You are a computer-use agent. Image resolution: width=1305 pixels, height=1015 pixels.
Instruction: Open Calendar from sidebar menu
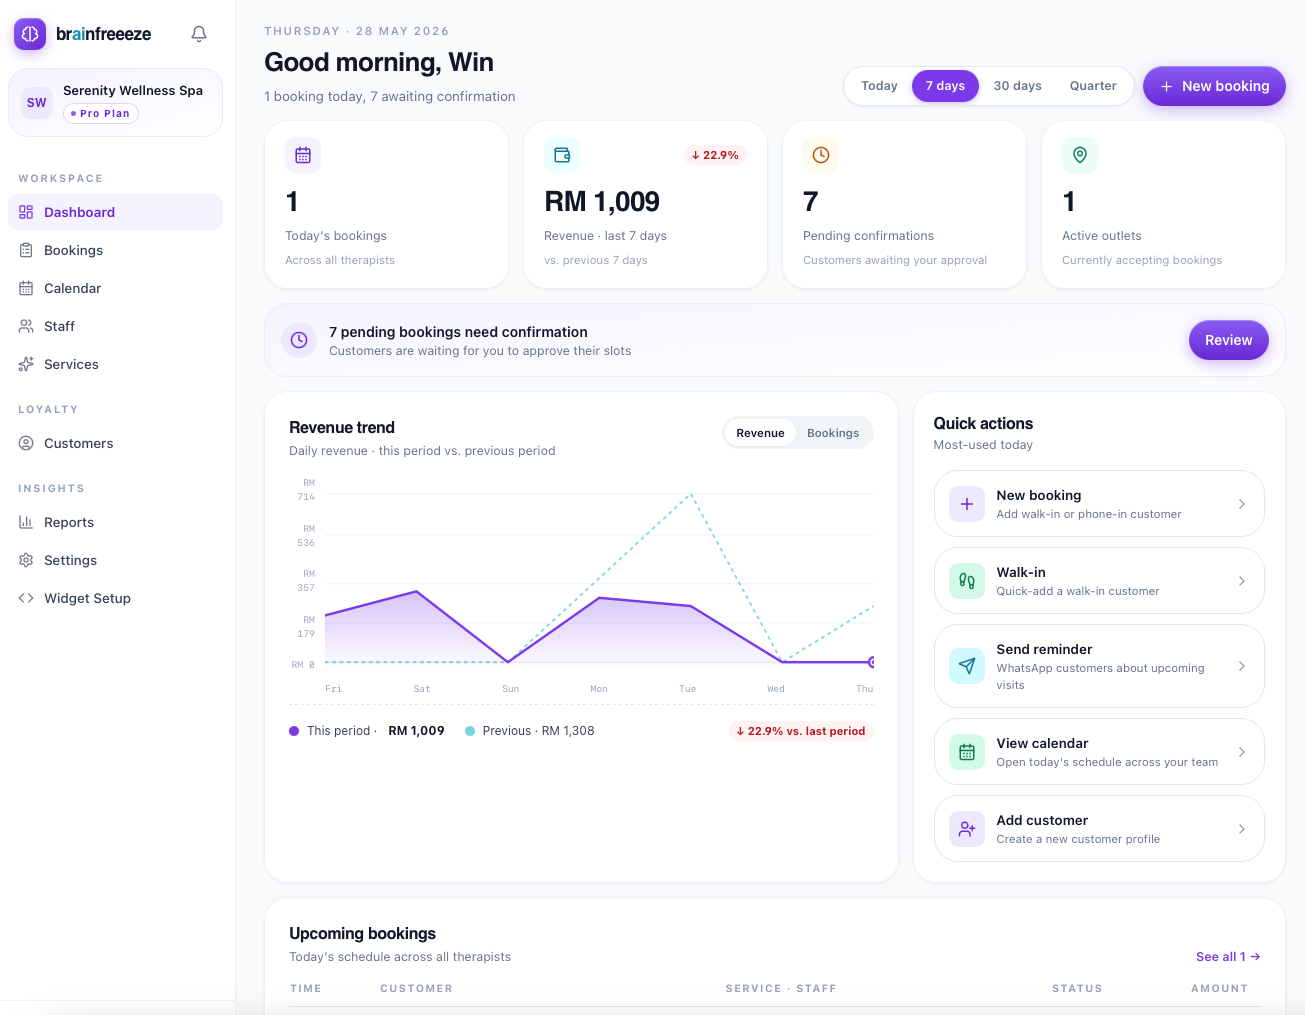pyautogui.click(x=115, y=288)
